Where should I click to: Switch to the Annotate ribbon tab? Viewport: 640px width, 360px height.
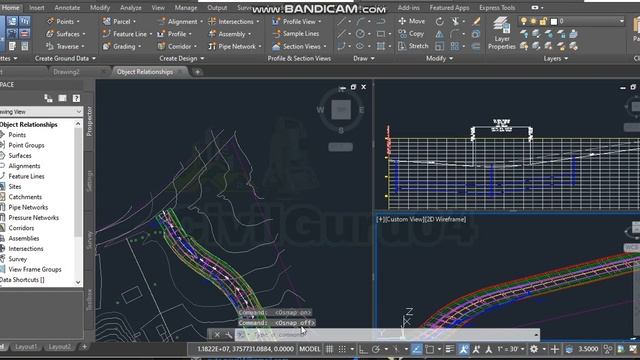tap(67, 8)
